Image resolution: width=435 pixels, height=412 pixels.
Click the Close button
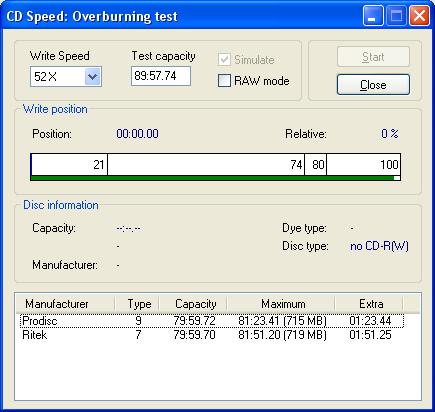[373, 85]
